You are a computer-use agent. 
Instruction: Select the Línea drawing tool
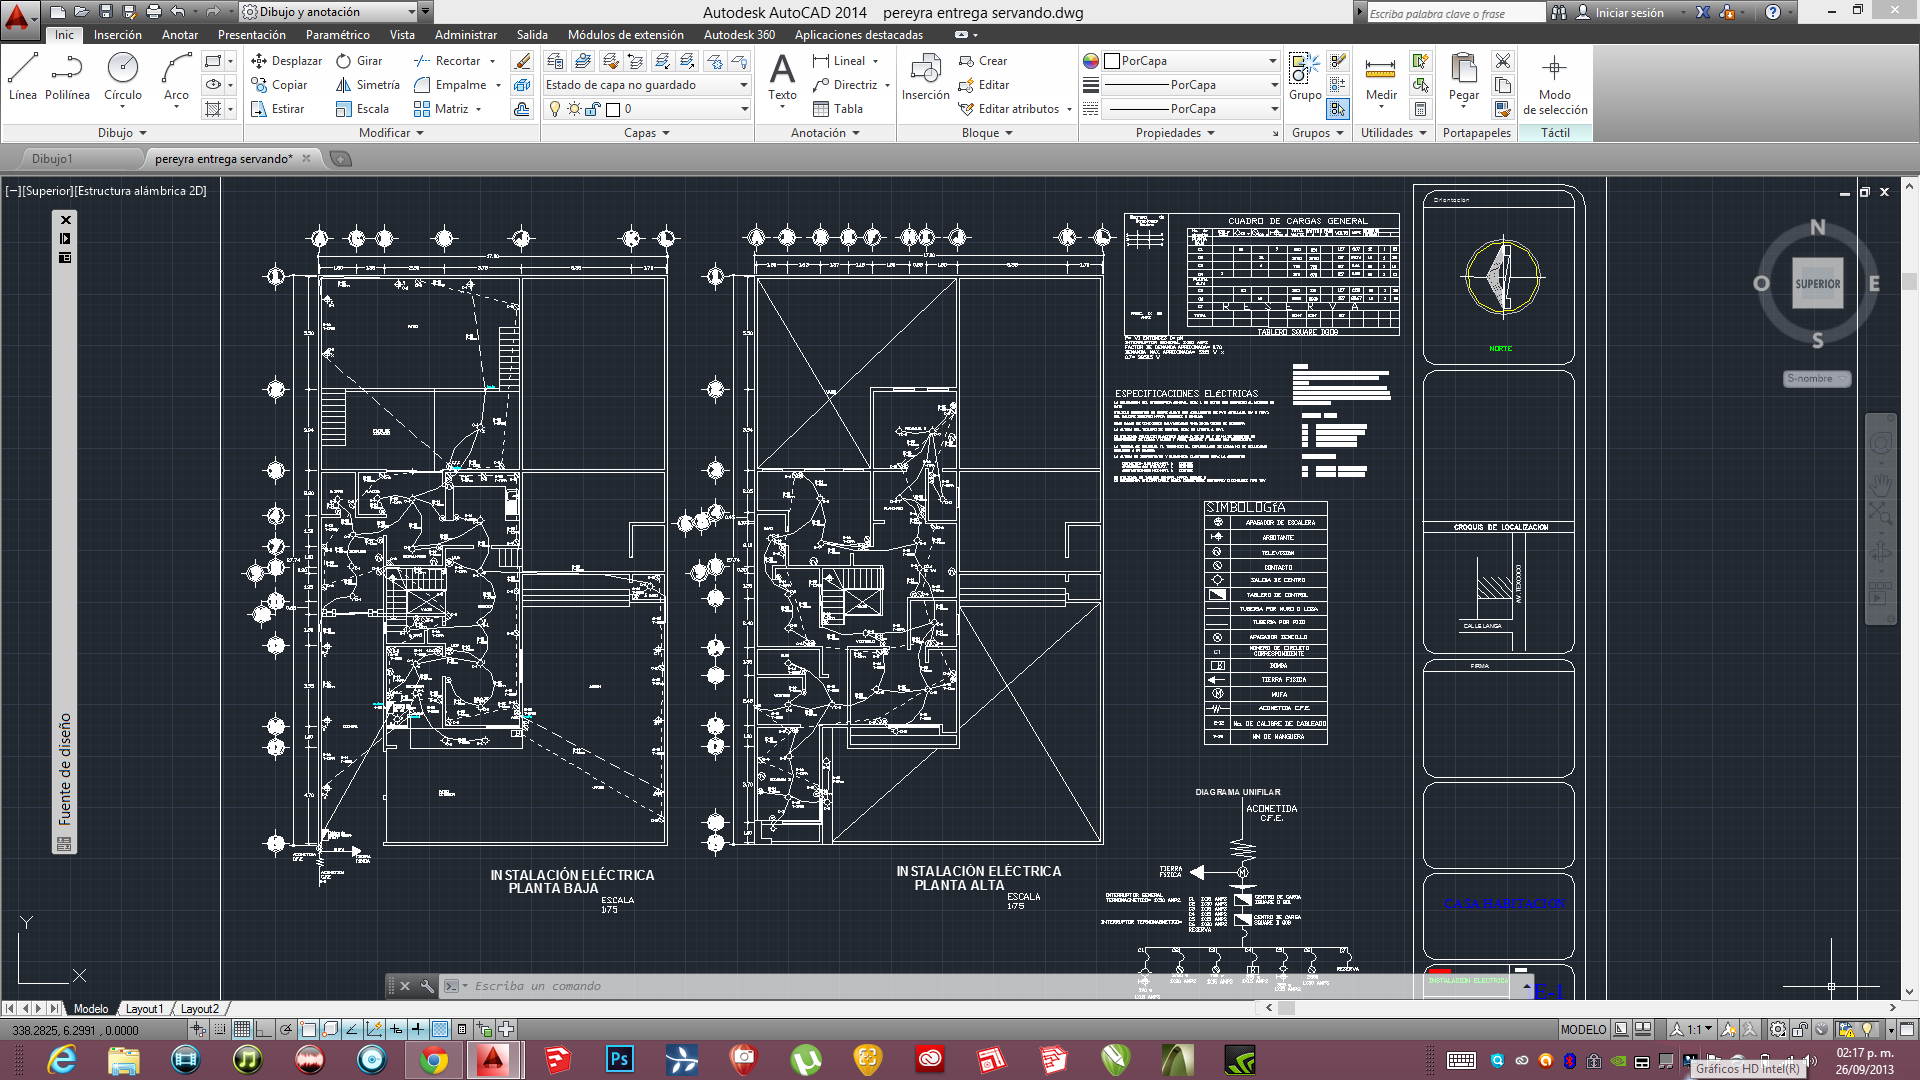(x=22, y=77)
